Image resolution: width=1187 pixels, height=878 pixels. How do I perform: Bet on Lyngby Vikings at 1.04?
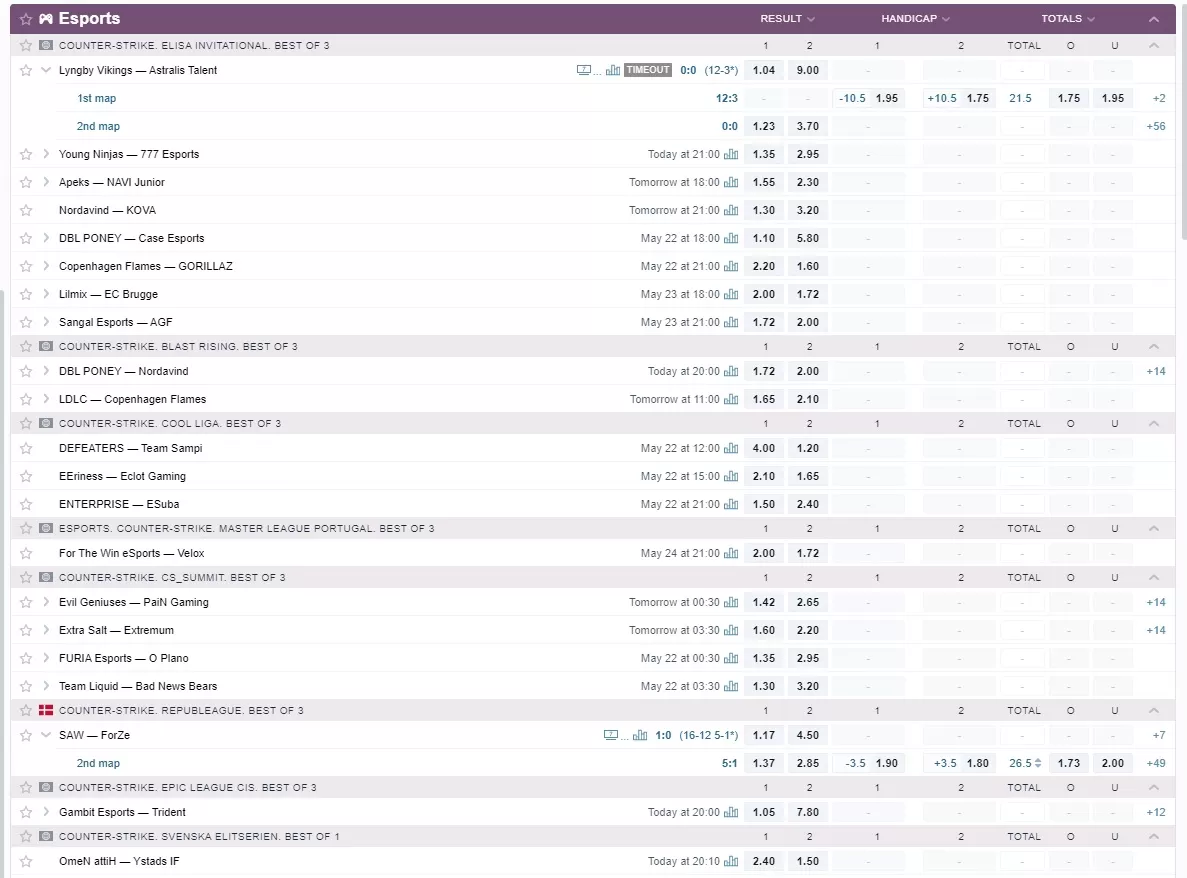click(764, 70)
